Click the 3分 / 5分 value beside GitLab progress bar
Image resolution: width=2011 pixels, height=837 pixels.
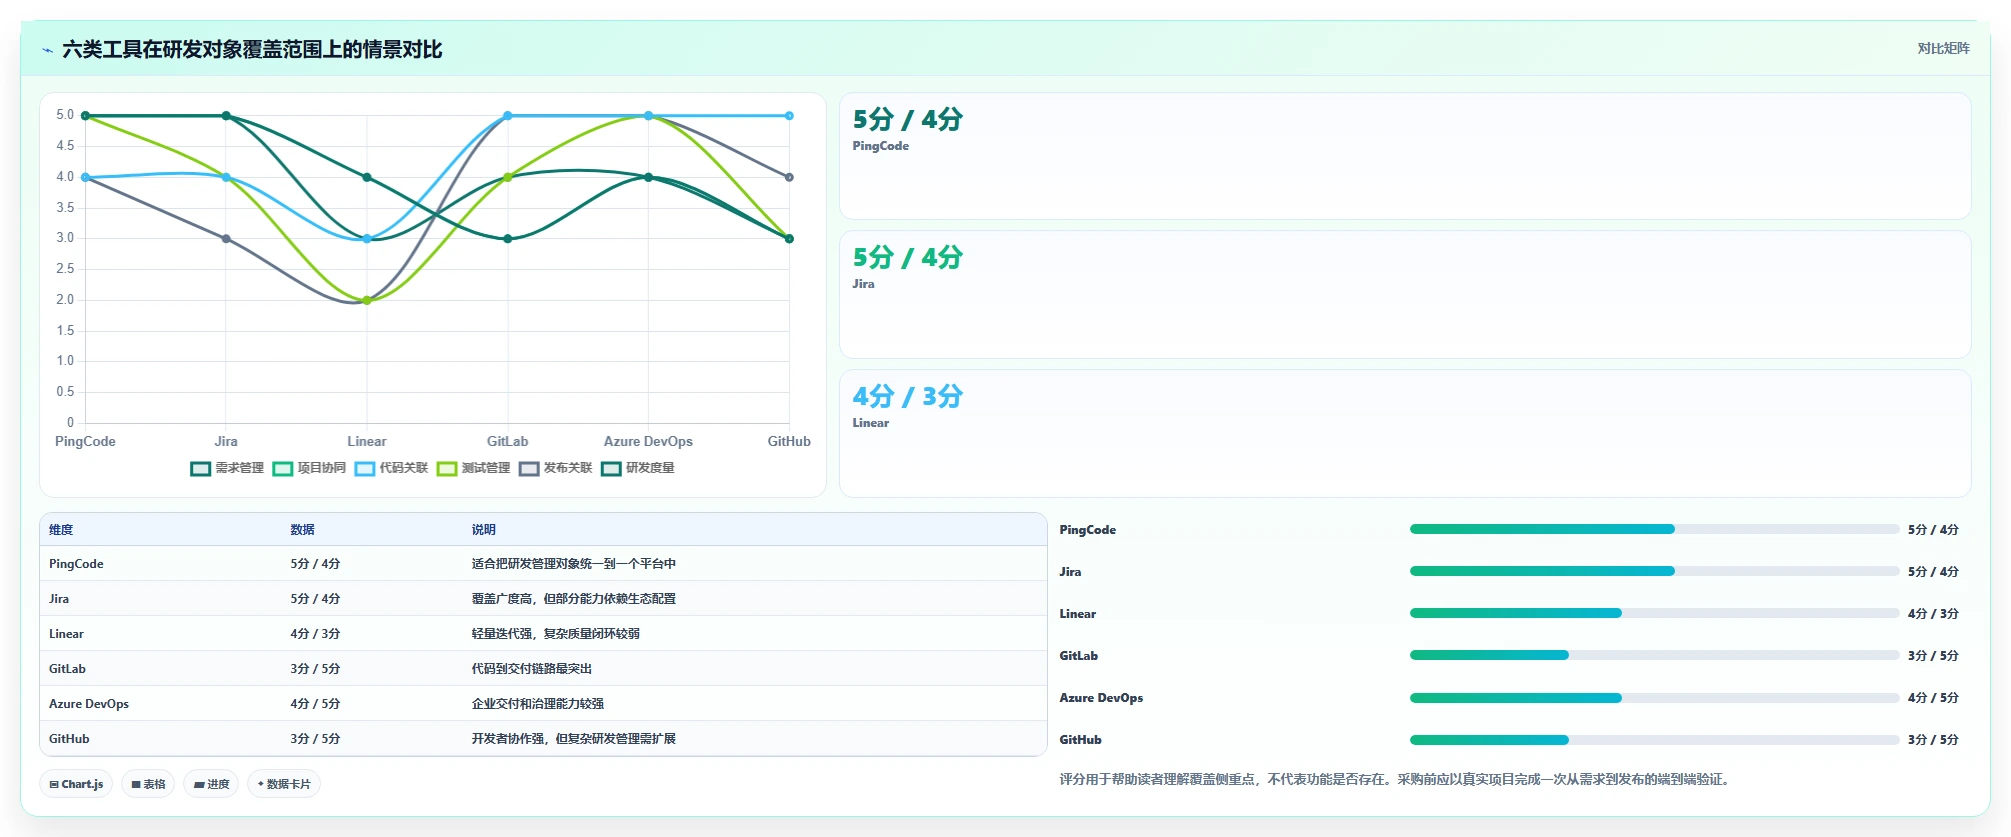click(x=1933, y=656)
